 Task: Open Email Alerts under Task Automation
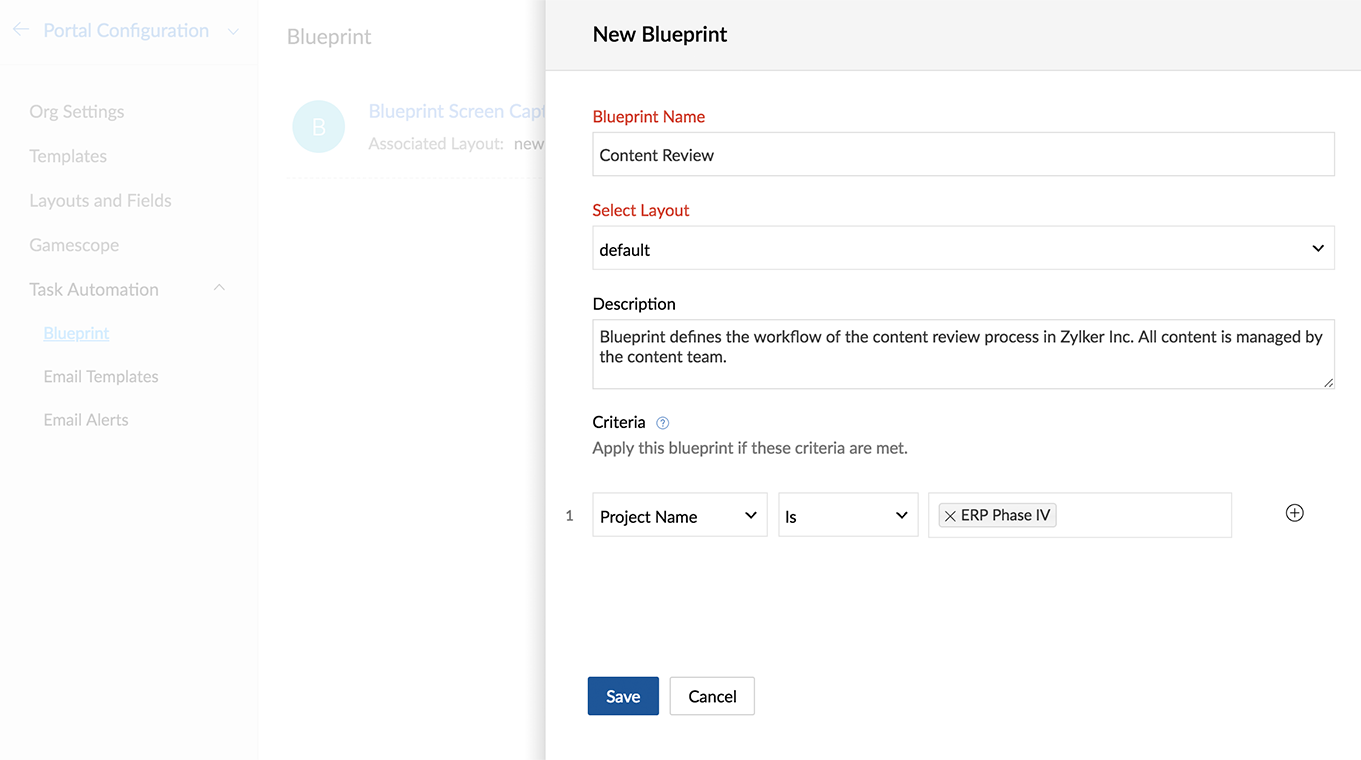click(86, 420)
